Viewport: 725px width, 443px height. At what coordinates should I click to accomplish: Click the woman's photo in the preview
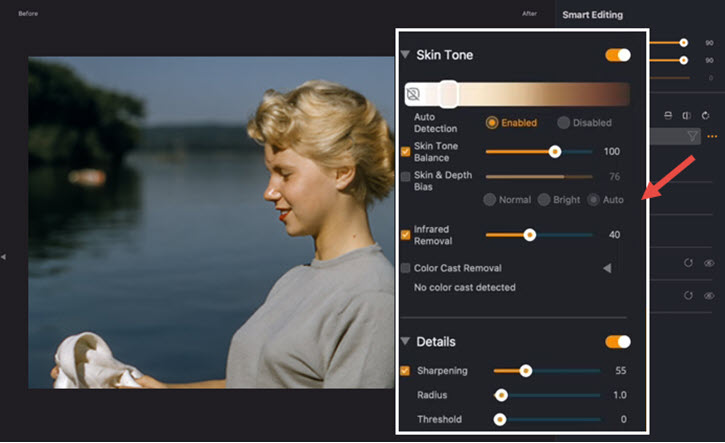211,222
